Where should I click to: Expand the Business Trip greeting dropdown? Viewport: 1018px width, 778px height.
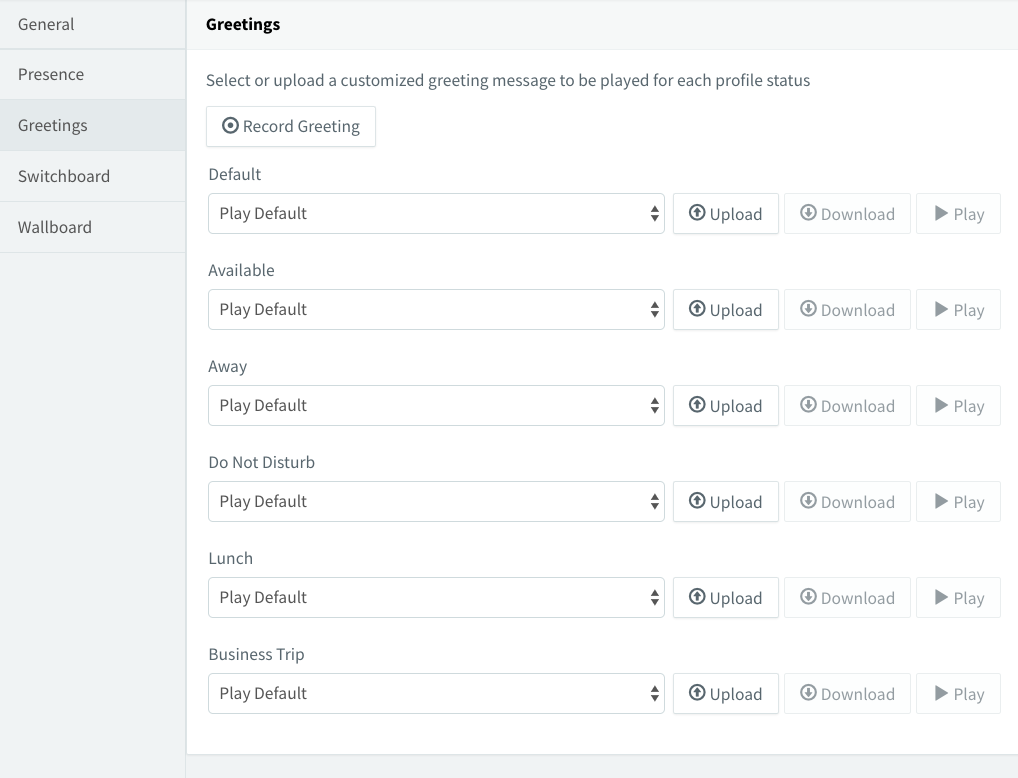pyautogui.click(x=436, y=694)
